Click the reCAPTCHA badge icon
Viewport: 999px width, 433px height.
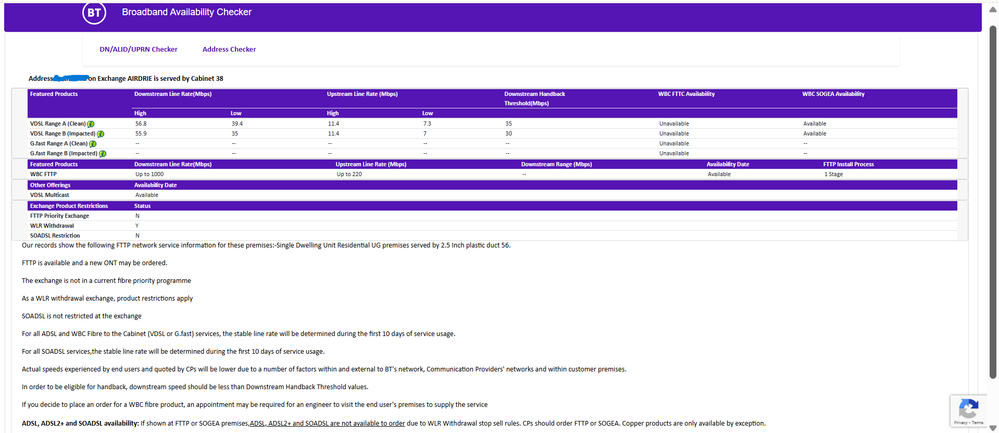pyautogui.click(x=969, y=408)
